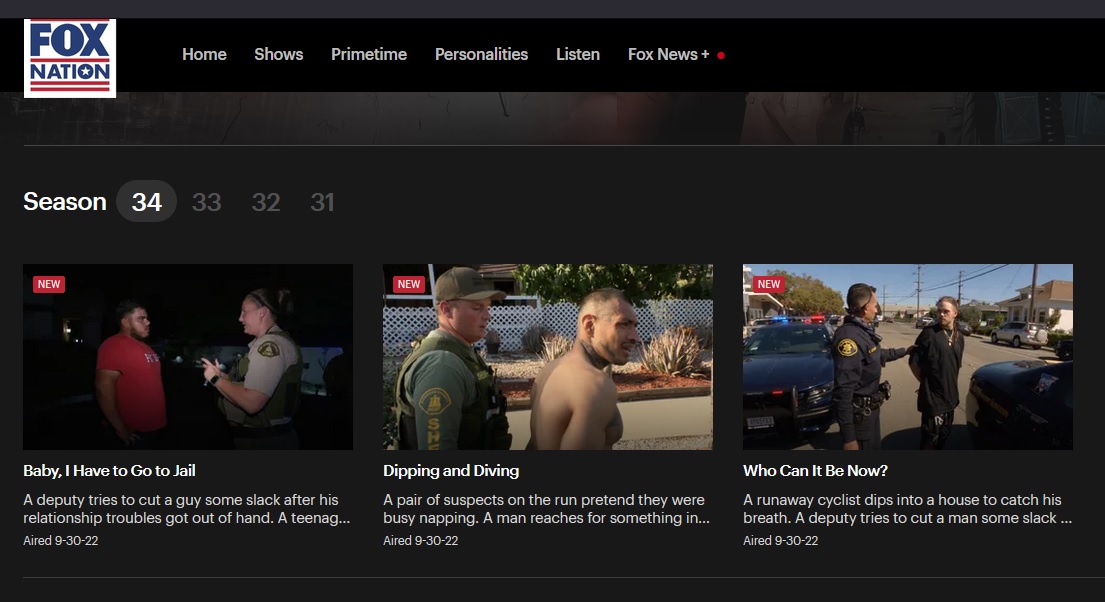This screenshot has width=1105, height=602.
Task: Open the Home menu item
Action: click(x=204, y=55)
